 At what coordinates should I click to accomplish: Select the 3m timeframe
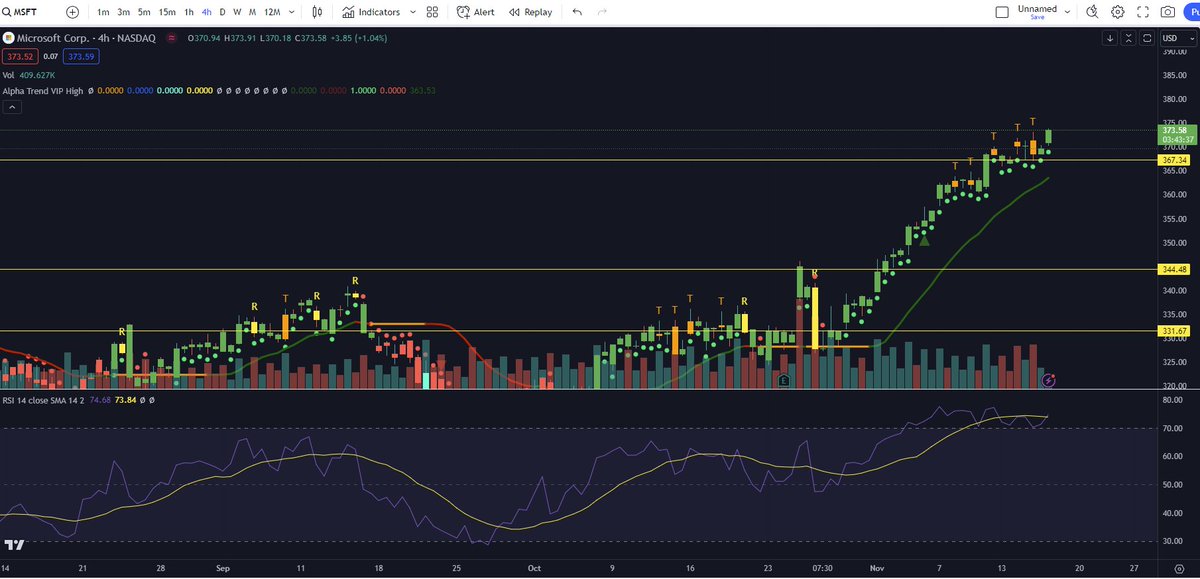click(123, 12)
